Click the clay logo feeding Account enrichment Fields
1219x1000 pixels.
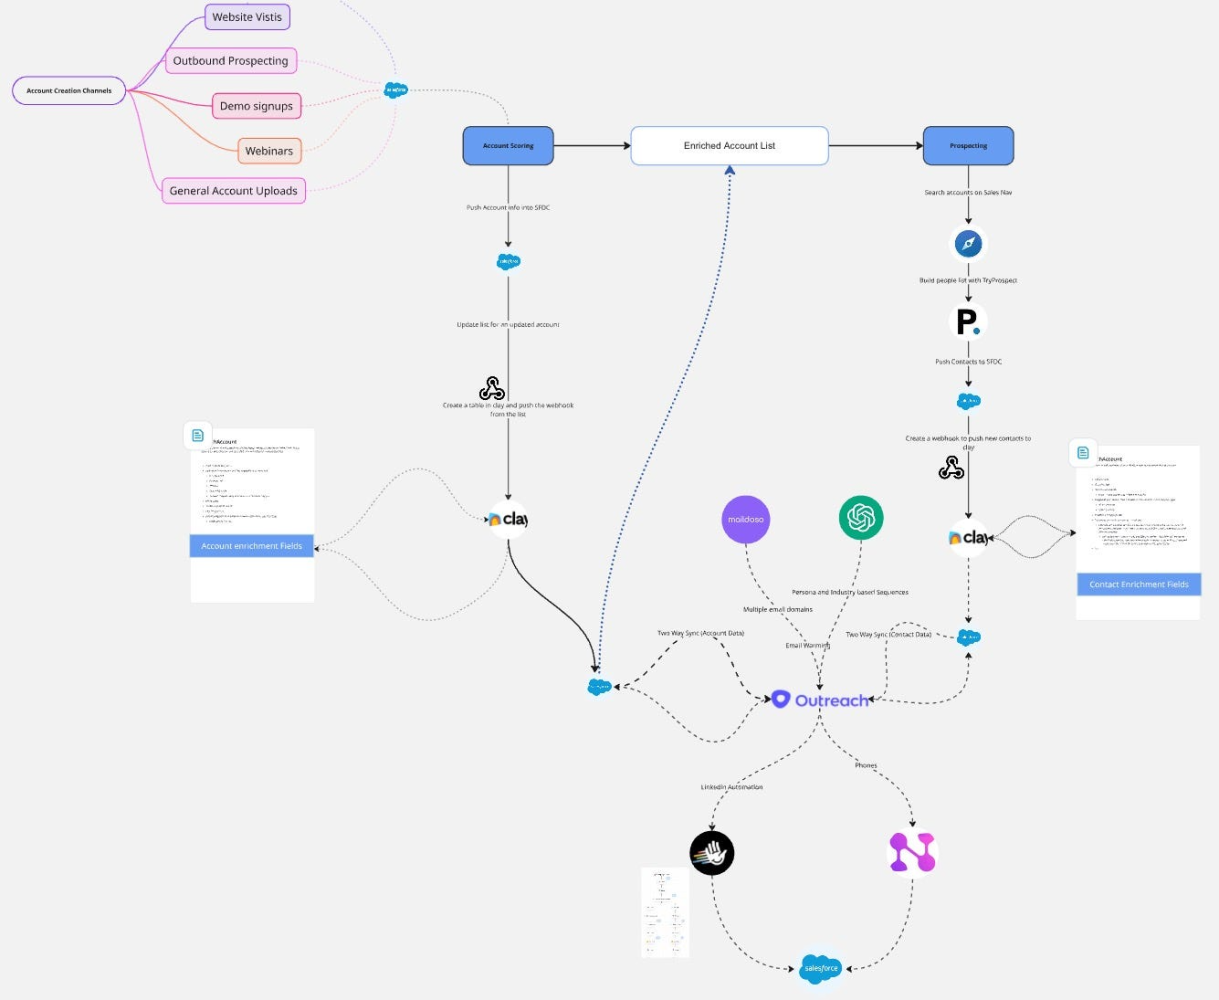(508, 520)
